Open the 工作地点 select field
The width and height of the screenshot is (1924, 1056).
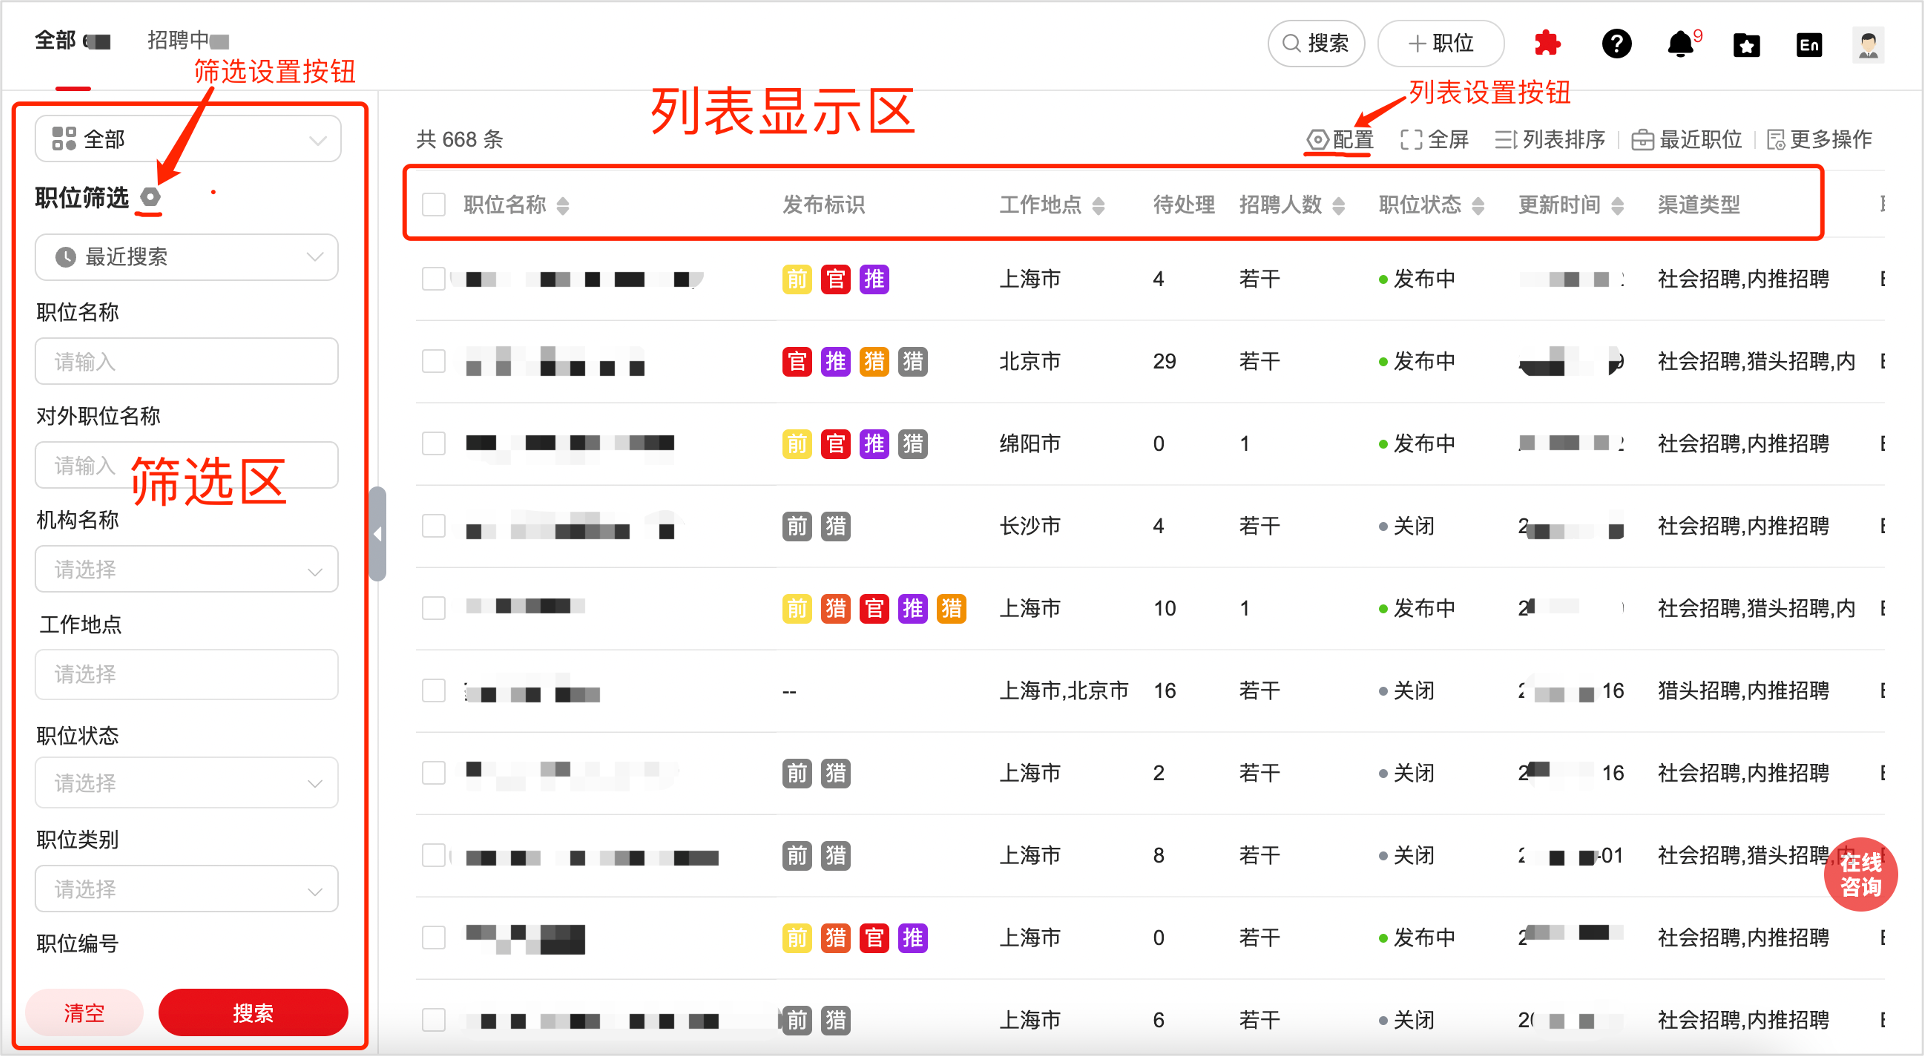(x=187, y=674)
